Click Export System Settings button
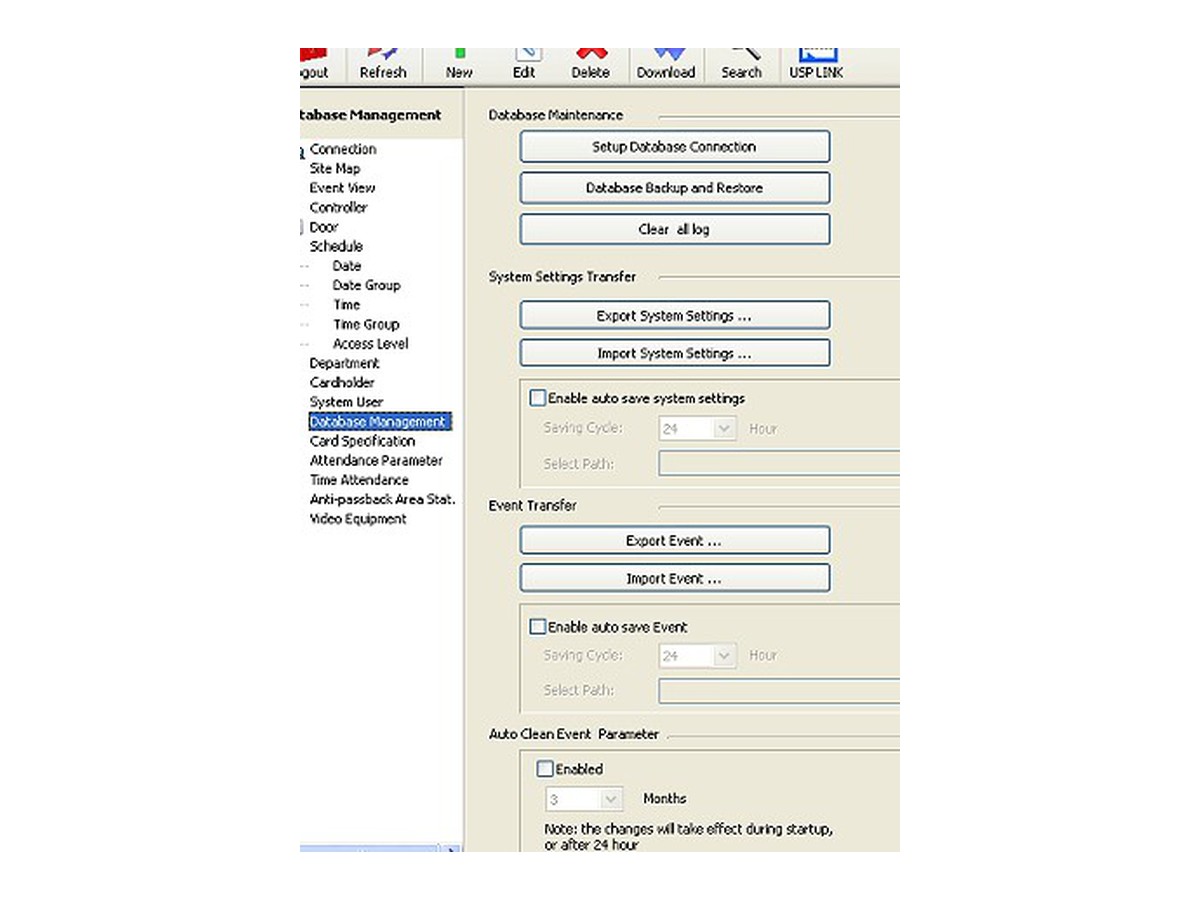Image resolution: width=1200 pixels, height=900 pixels. [675, 315]
